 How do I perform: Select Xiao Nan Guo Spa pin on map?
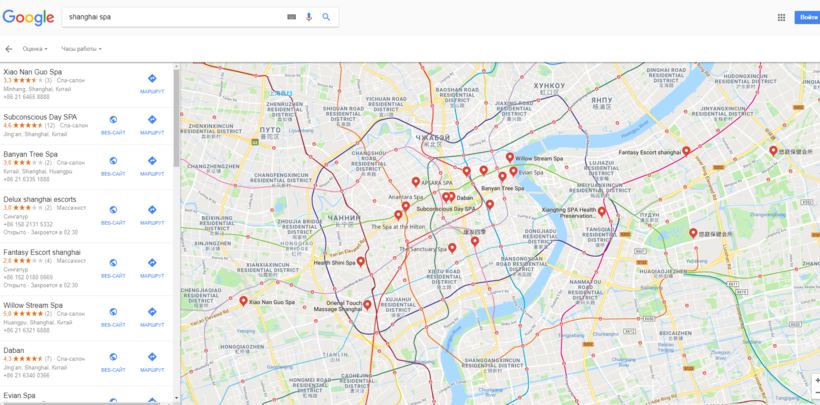click(243, 301)
